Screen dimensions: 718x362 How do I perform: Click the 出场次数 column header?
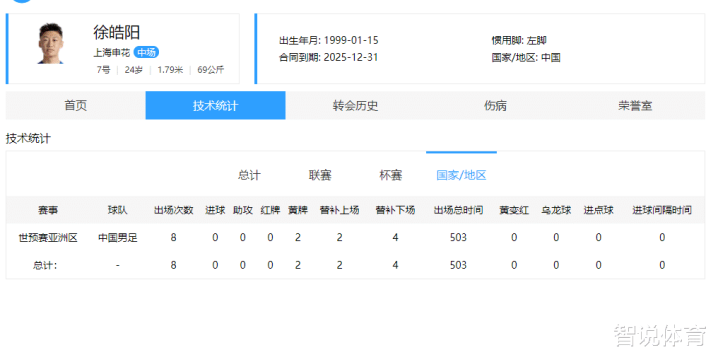coord(174,210)
